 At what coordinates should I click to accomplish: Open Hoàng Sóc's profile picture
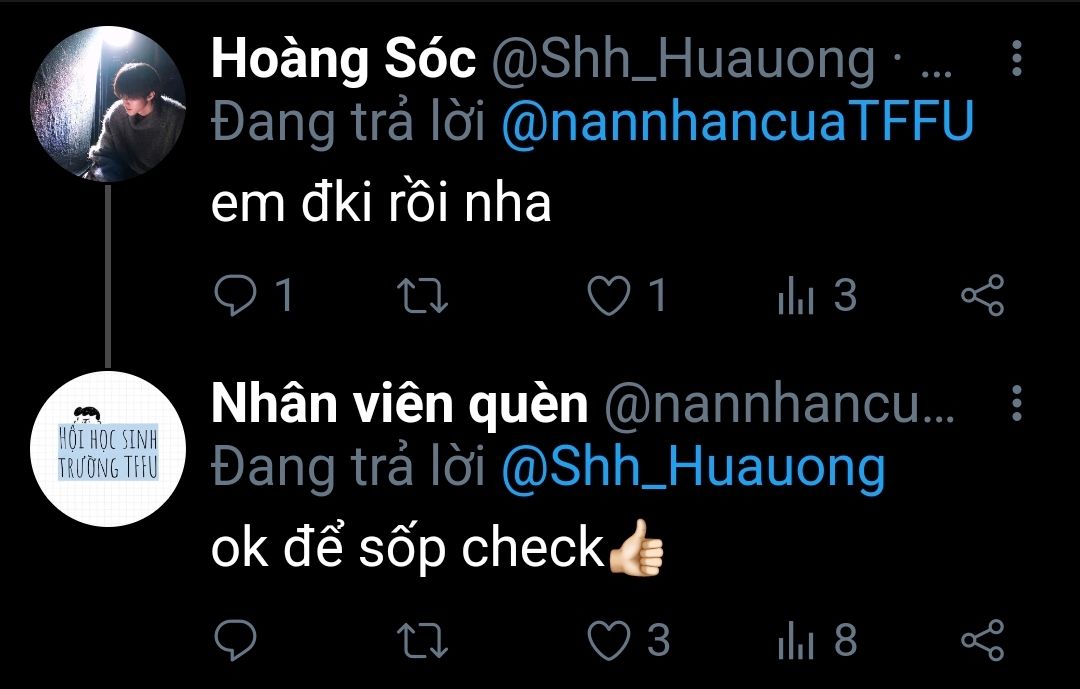tap(108, 104)
